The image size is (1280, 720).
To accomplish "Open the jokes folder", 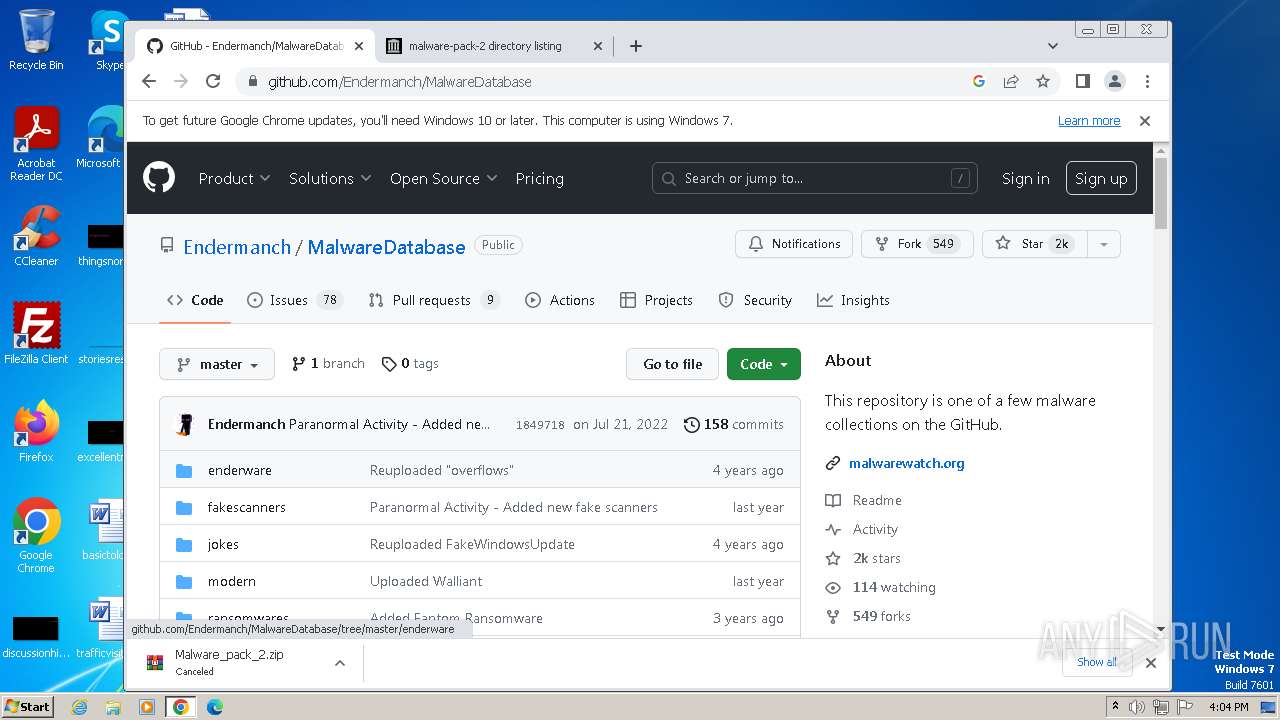I will tap(223, 544).
